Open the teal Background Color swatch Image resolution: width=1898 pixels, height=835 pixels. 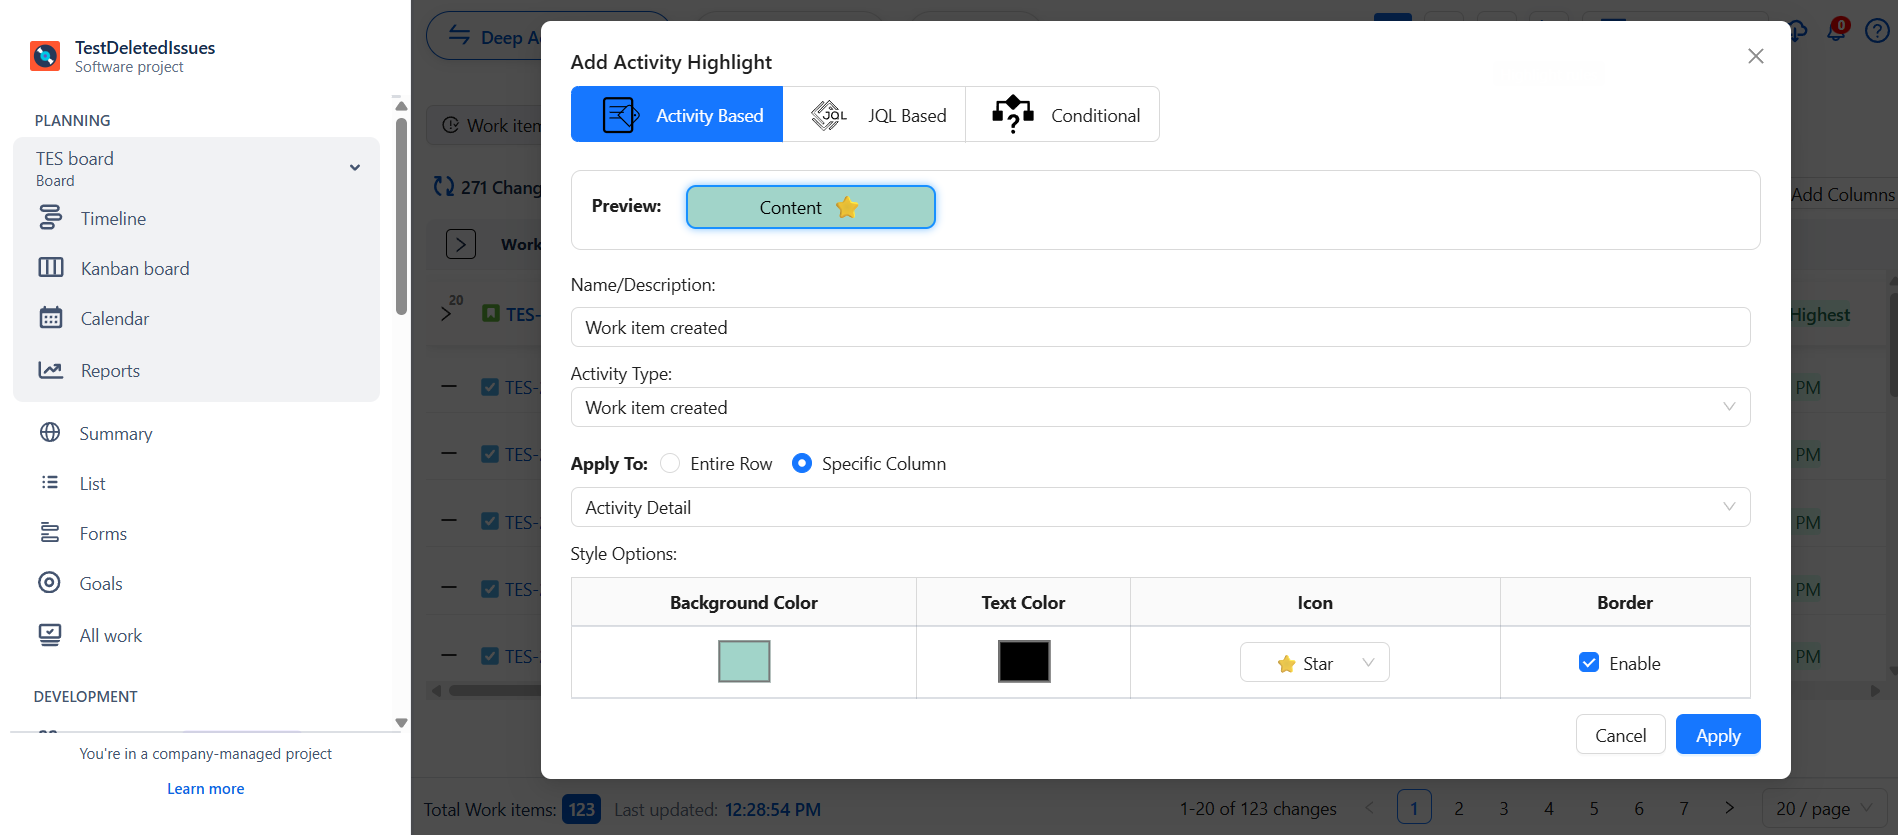click(744, 662)
